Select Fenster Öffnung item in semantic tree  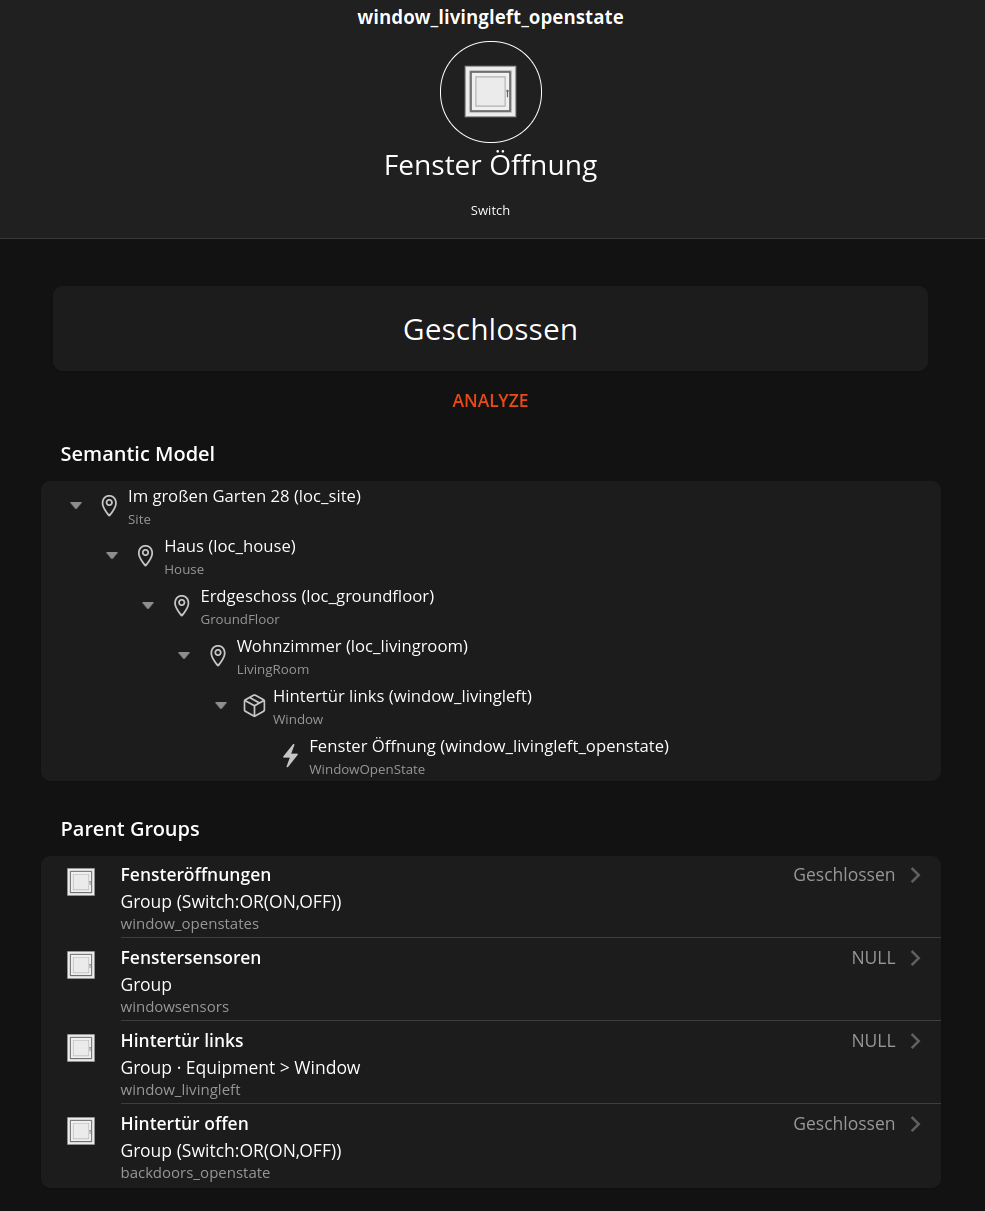pyautogui.click(x=488, y=747)
